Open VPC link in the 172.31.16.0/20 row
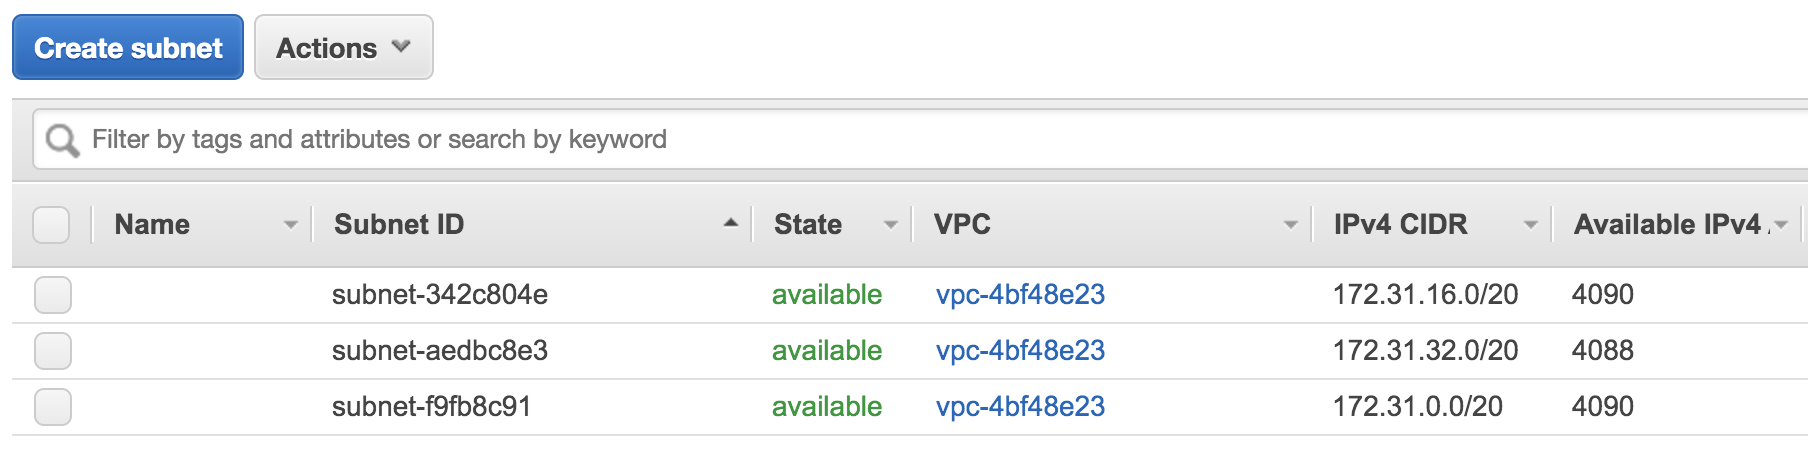The width and height of the screenshot is (1808, 470). (1020, 295)
